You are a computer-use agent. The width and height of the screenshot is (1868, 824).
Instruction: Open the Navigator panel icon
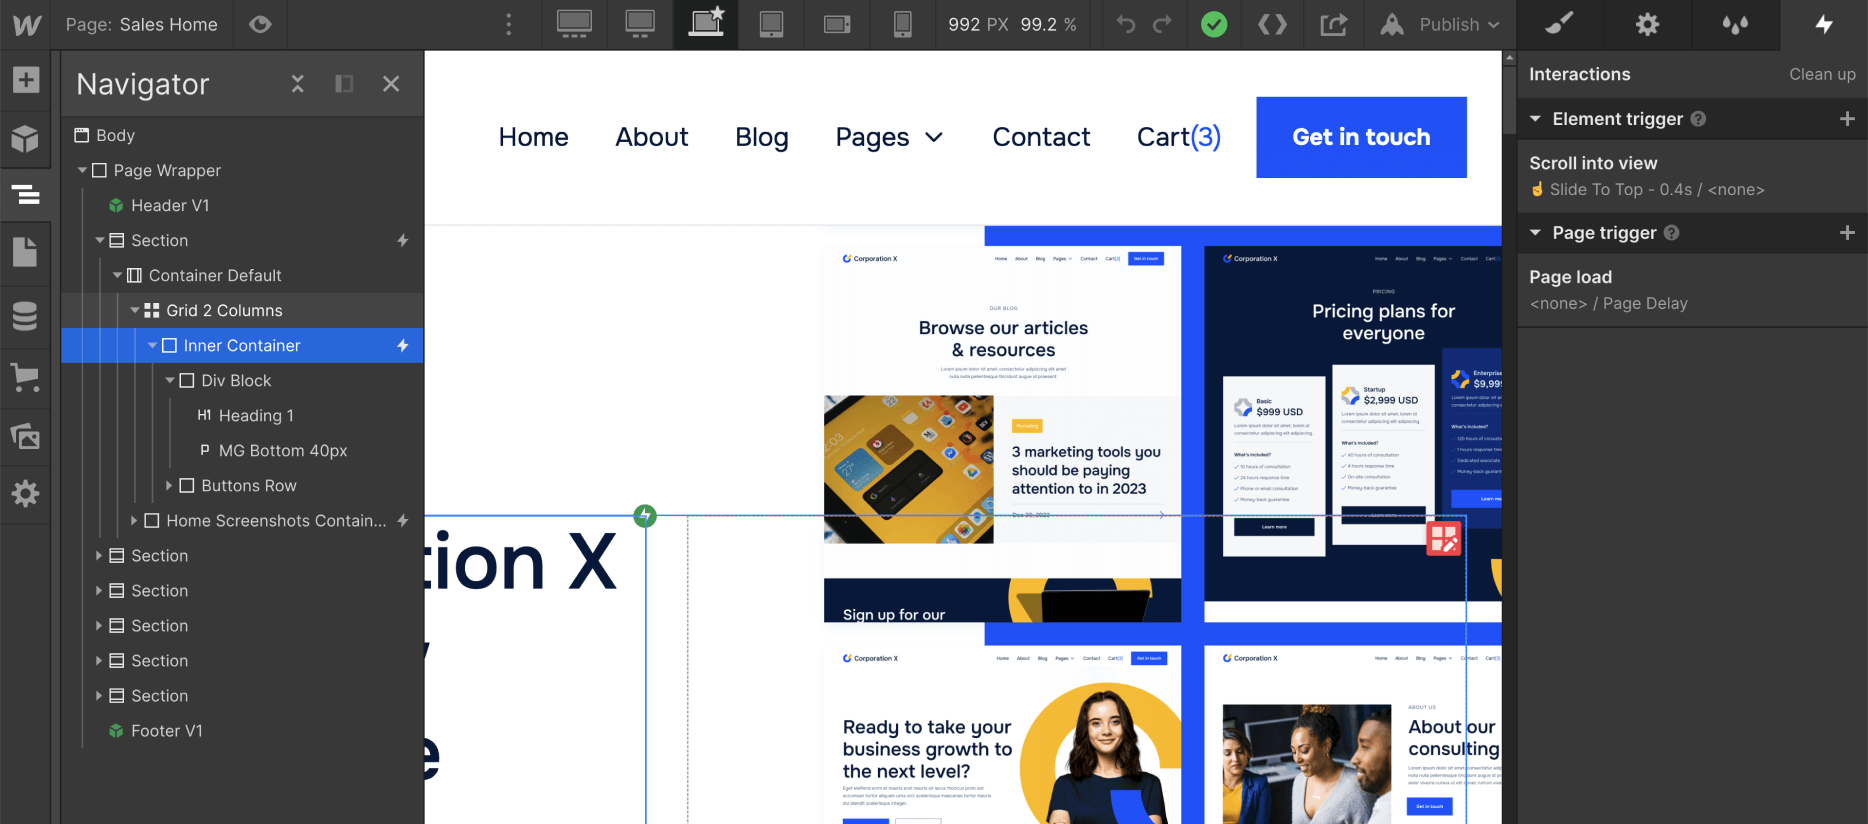click(25, 194)
